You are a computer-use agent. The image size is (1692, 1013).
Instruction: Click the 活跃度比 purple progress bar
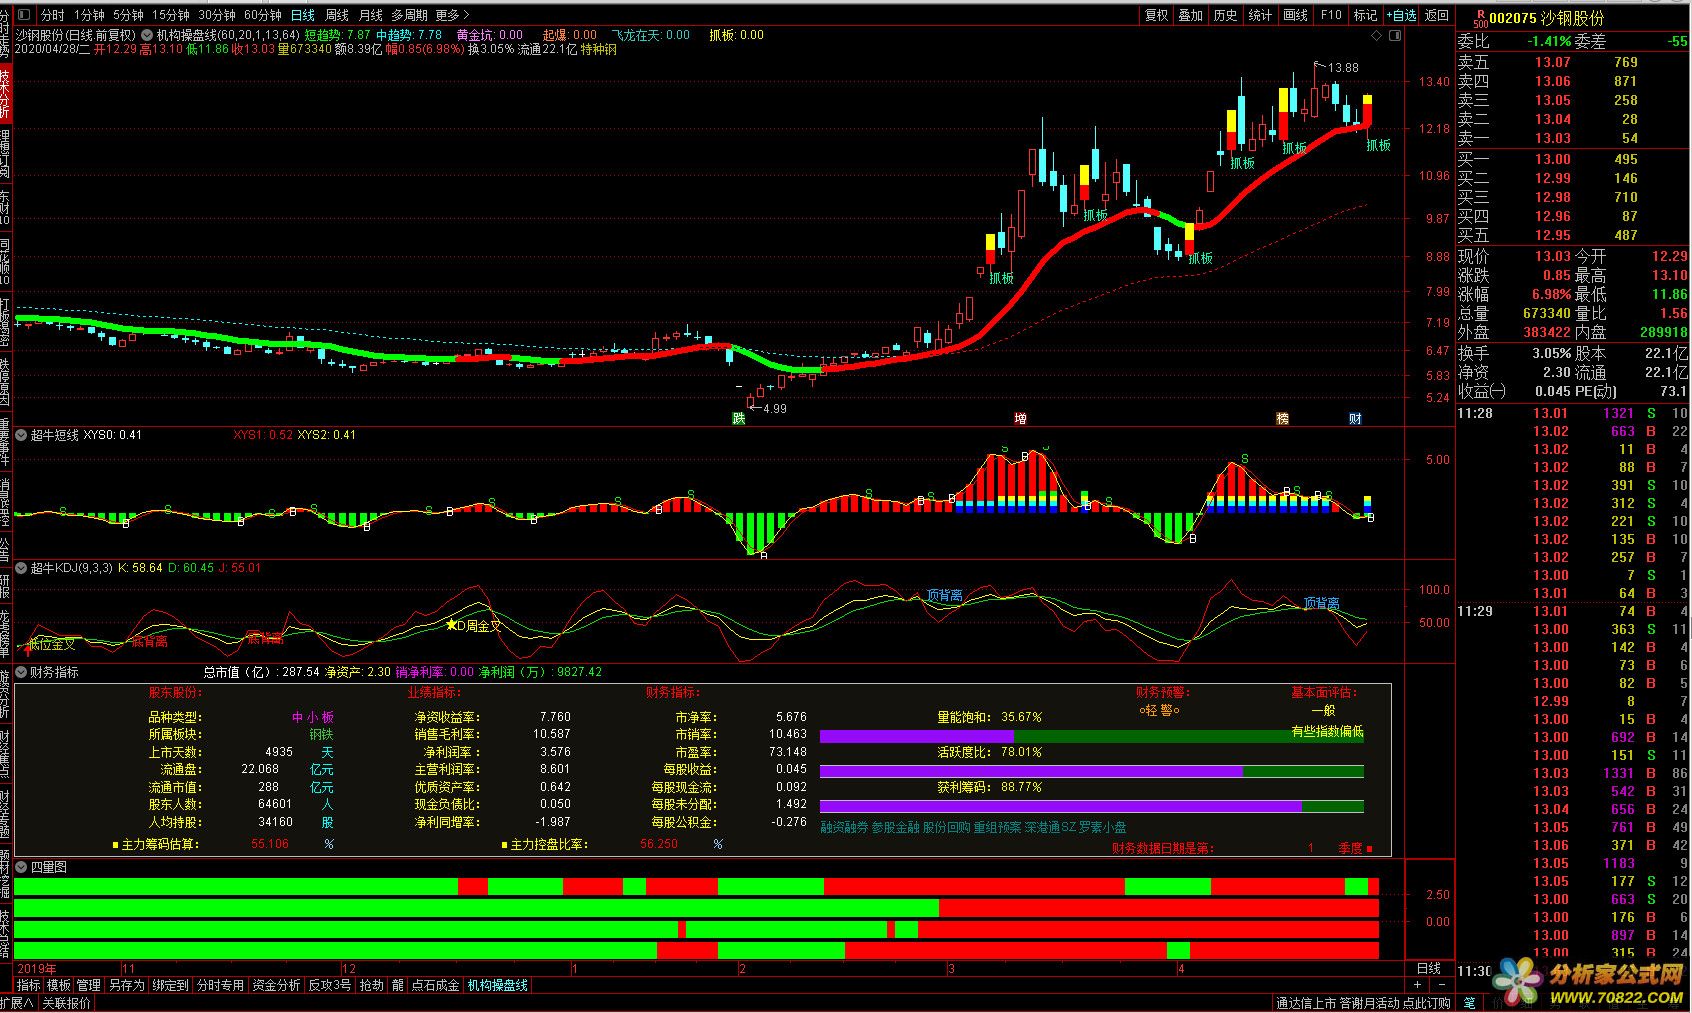coord(1031,771)
